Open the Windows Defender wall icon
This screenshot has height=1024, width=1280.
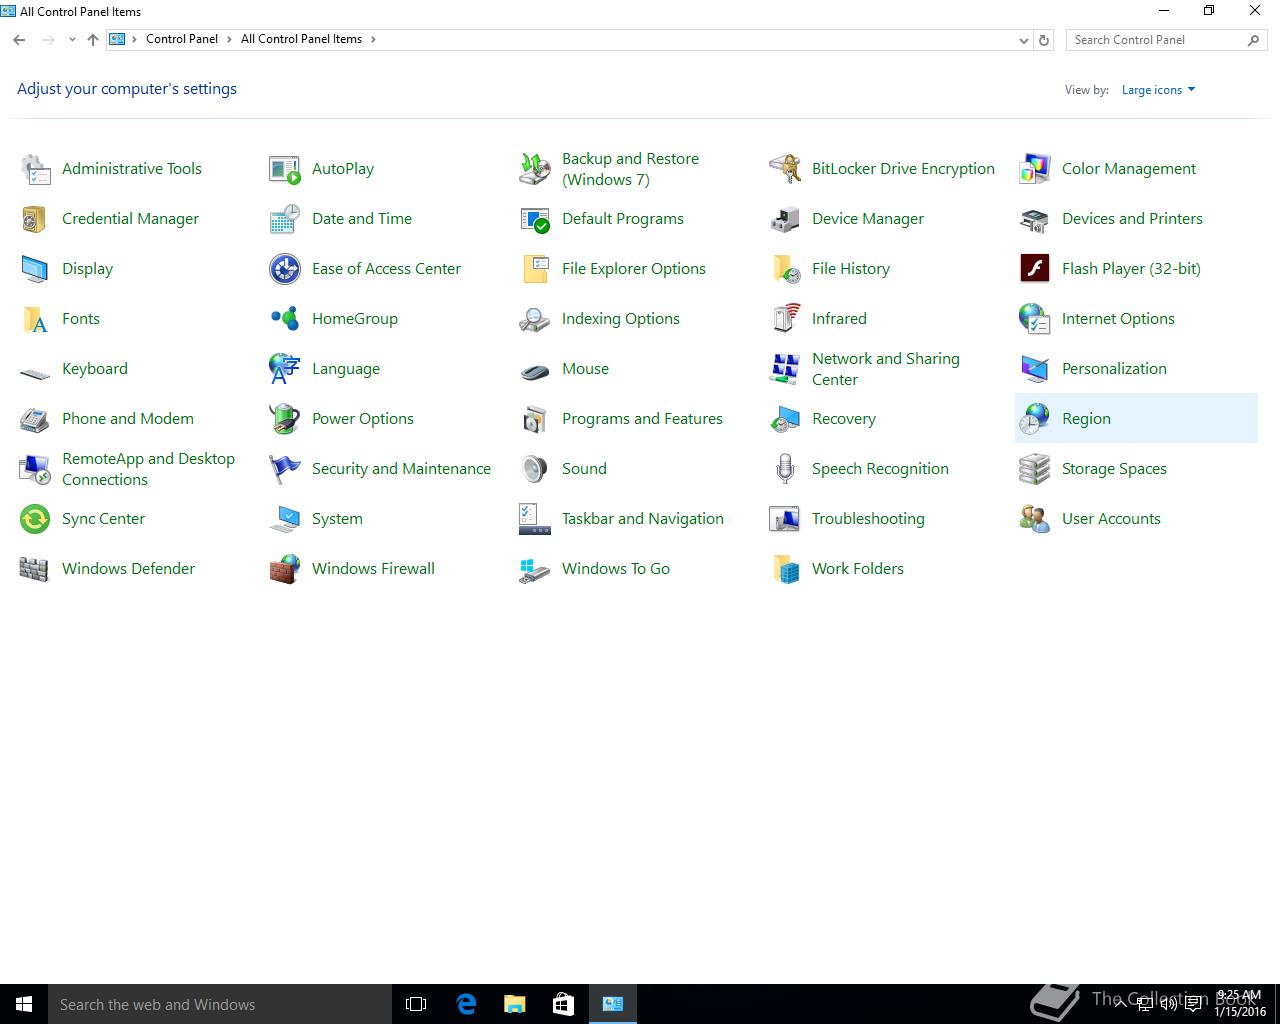coord(35,569)
